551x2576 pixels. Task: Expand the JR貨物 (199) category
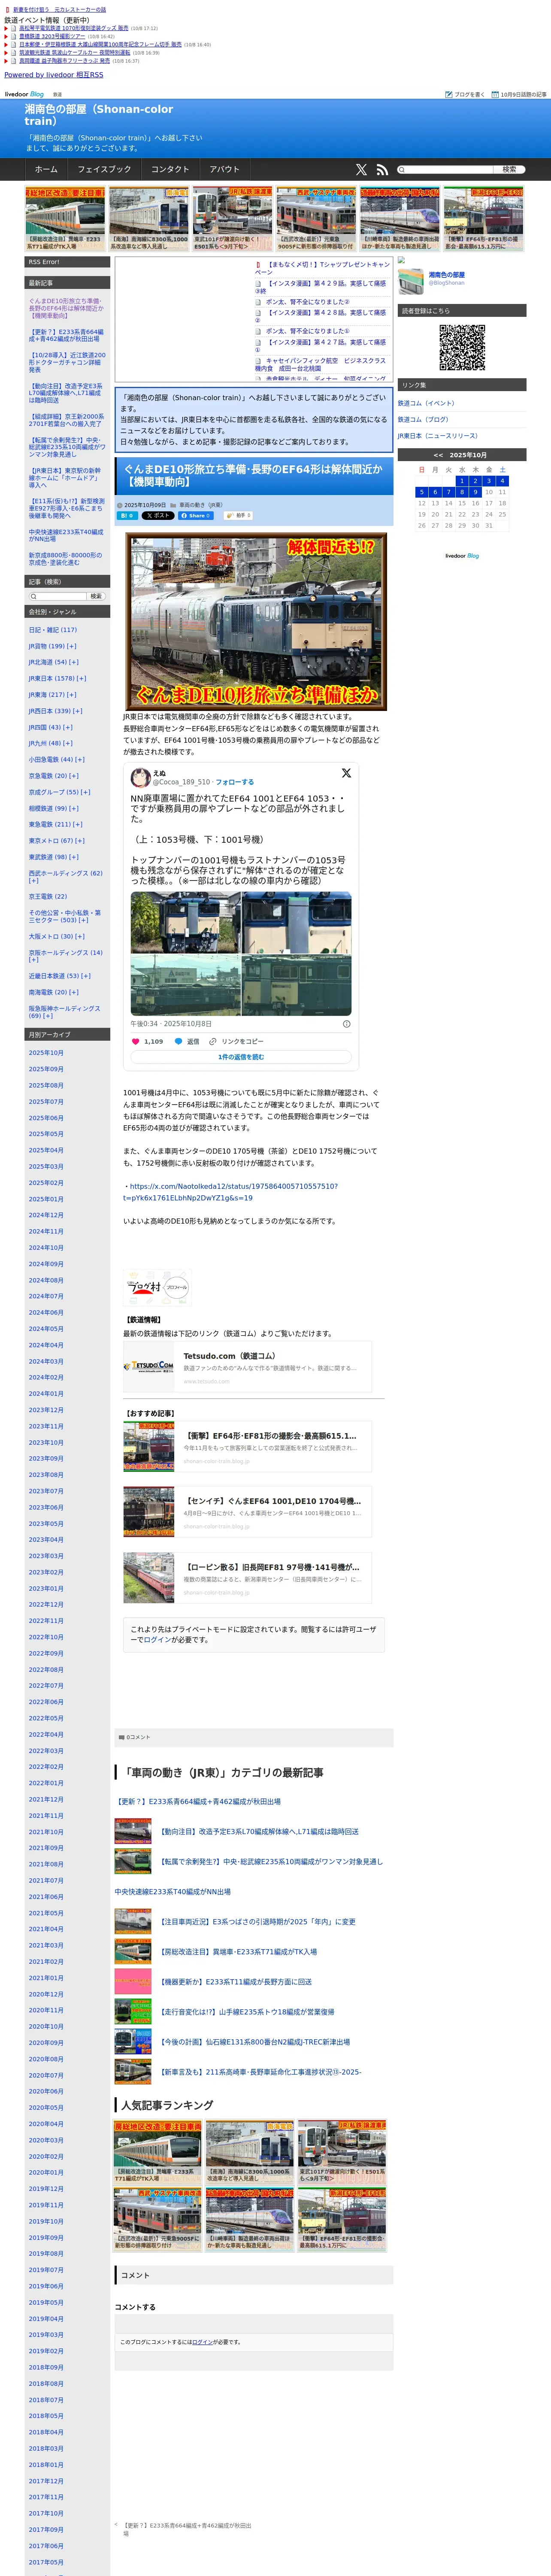pyautogui.click(x=72, y=646)
